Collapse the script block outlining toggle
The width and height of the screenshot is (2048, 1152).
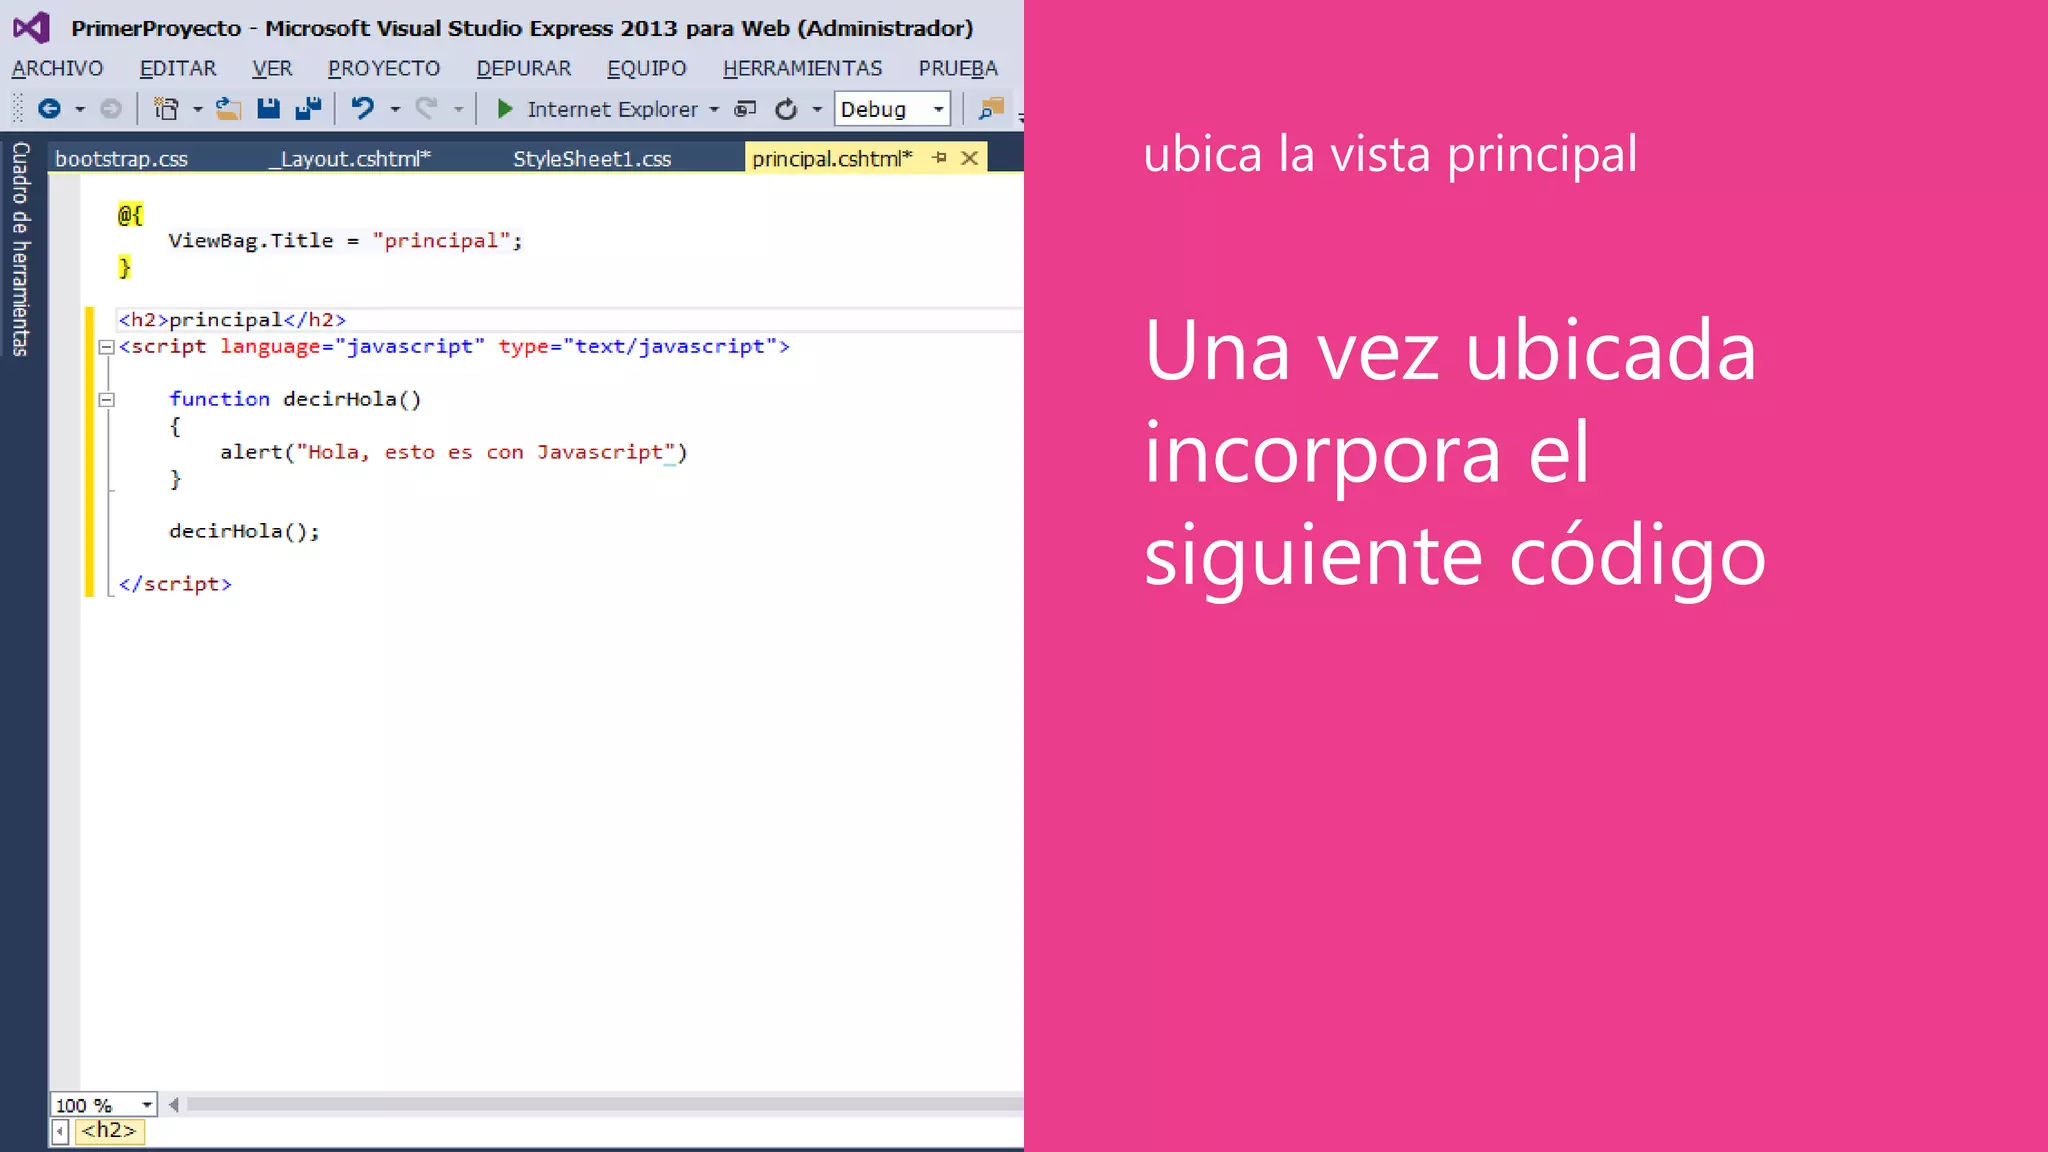click(x=106, y=347)
